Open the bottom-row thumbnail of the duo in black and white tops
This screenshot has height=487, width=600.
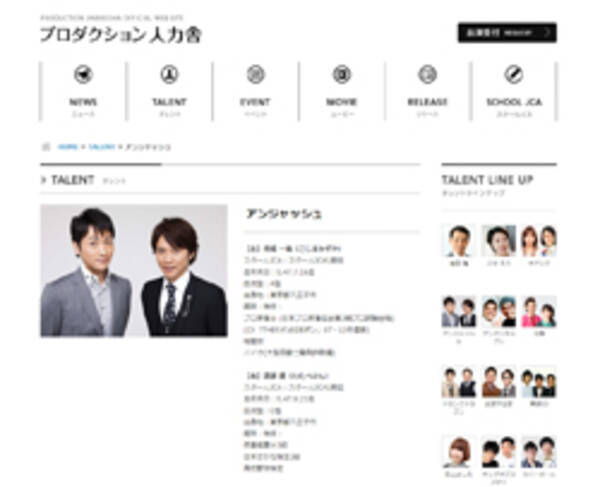coord(499,452)
